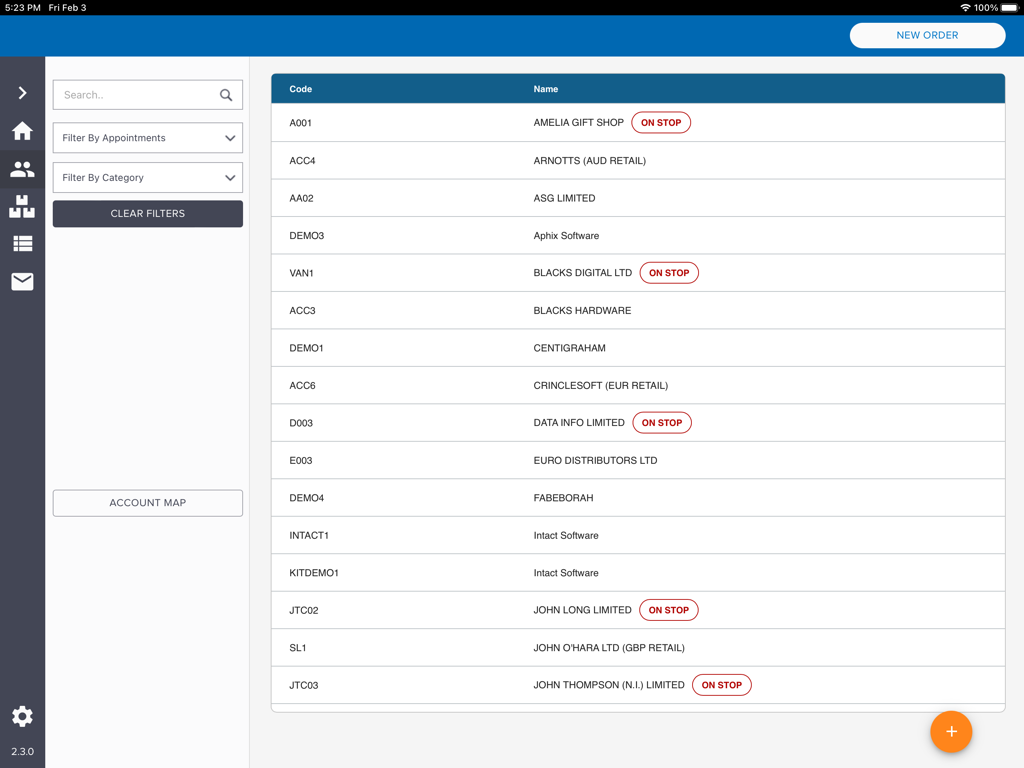The width and height of the screenshot is (1024, 768).
Task: Click the Products boxes icon in sidebar
Action: [22, 207]
